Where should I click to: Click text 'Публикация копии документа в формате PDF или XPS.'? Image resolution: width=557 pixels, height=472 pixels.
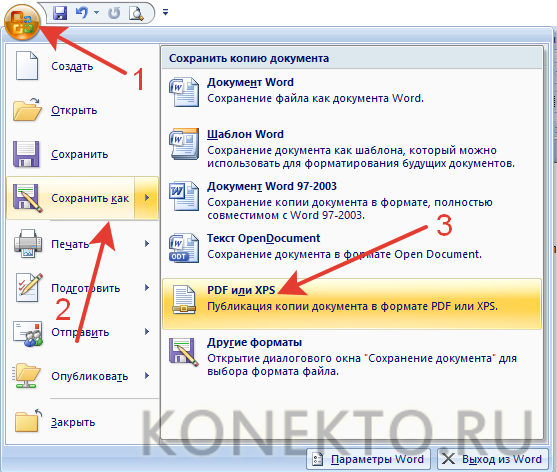tap(352, 306)
